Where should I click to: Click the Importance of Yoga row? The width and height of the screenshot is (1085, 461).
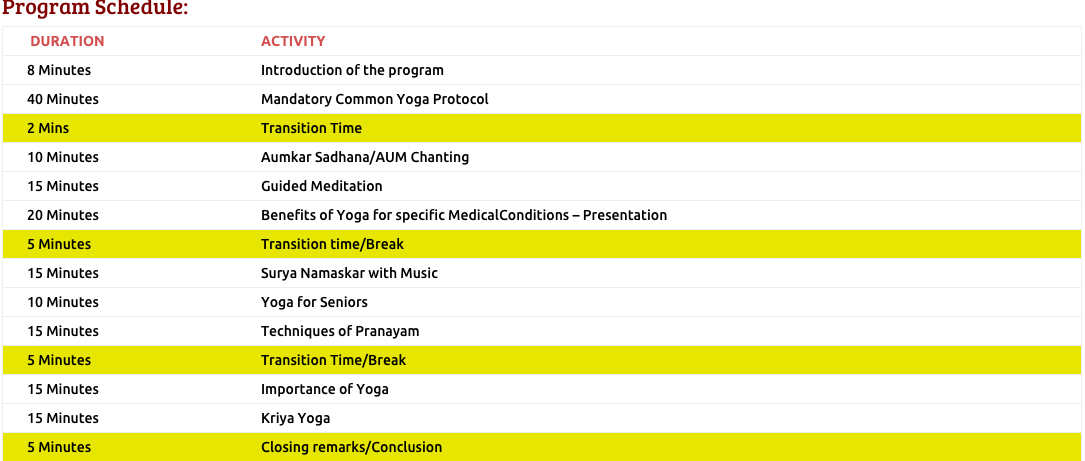[x=542, y=390]
